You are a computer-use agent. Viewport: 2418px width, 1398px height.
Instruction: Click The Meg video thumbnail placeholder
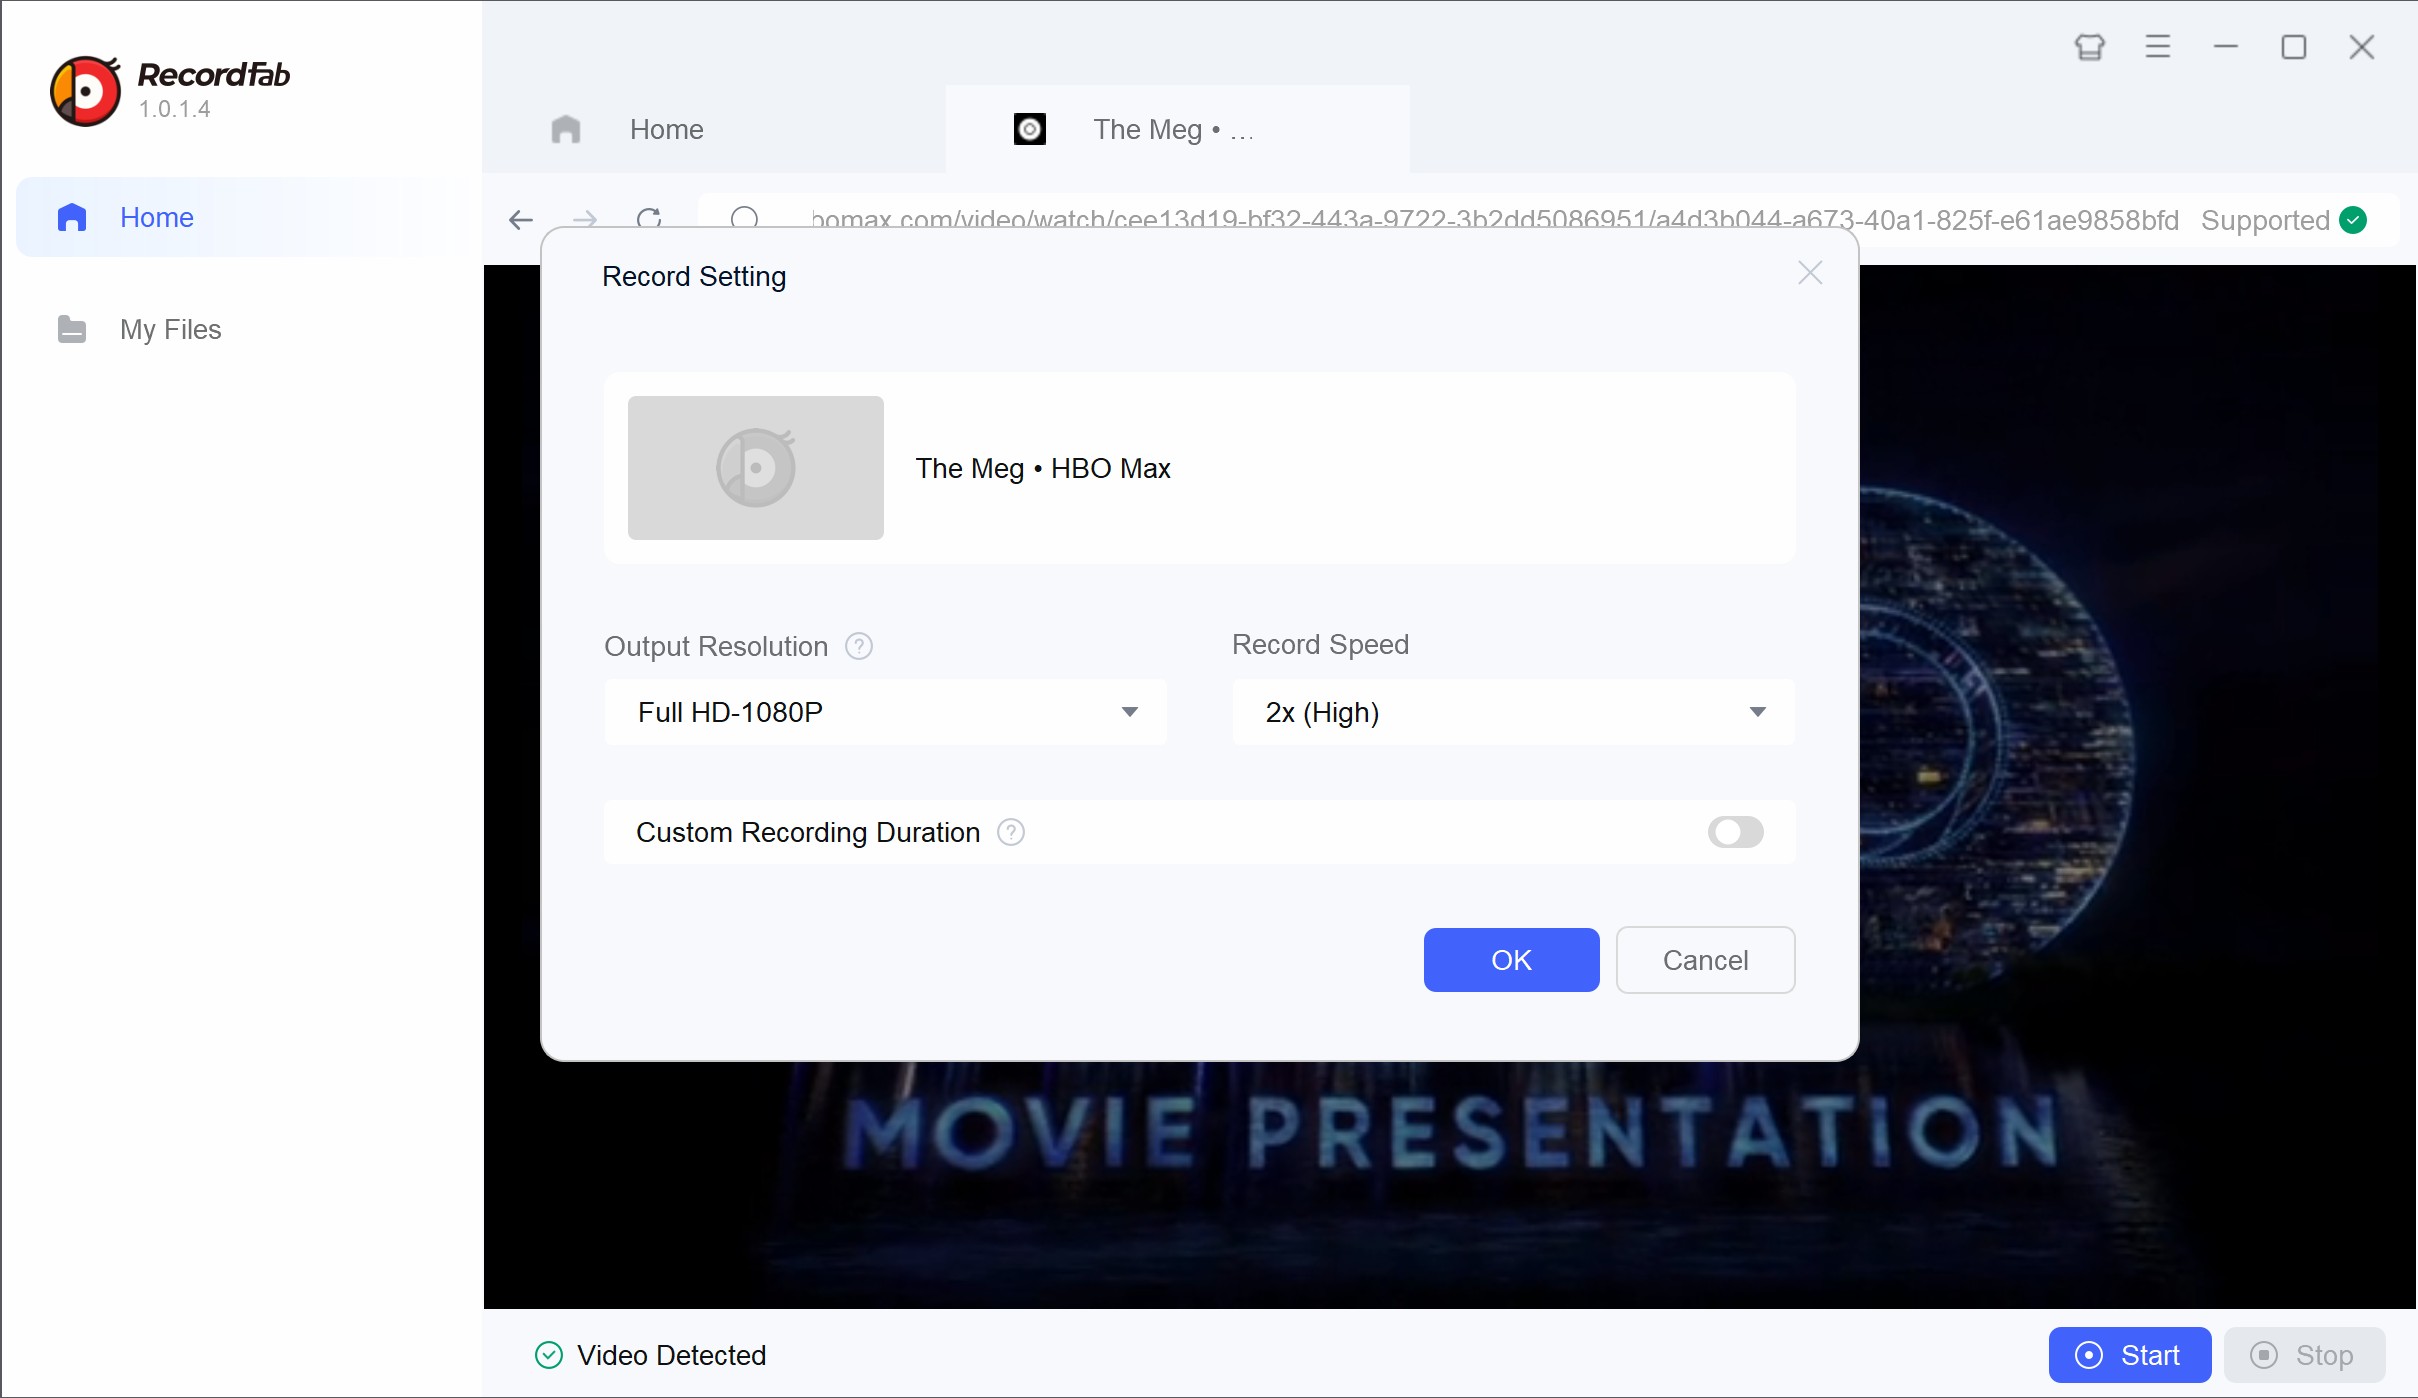756,468
